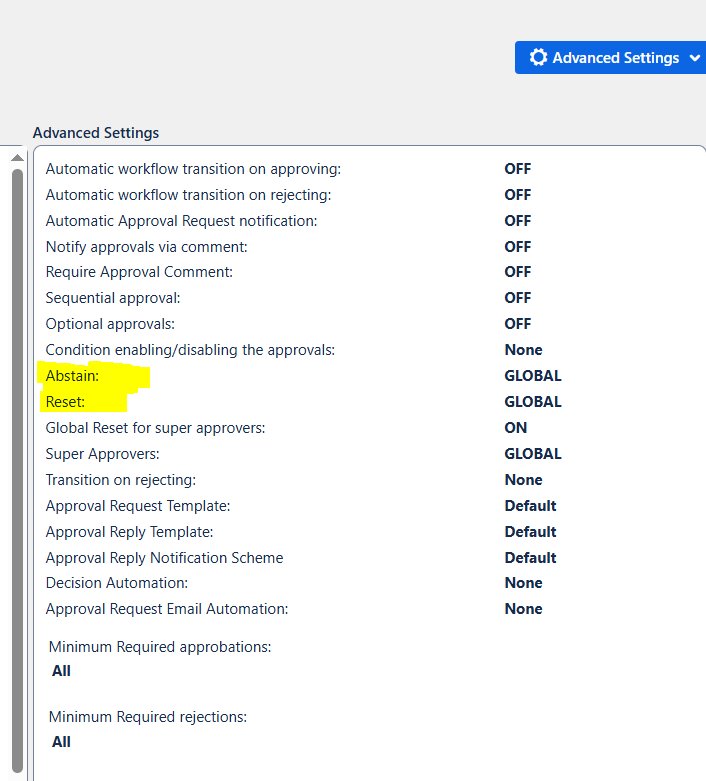Toggle the Require Approval Comment OFF value
The width and height of the screenshot is (706, 781).
click(x=517, y=272)
